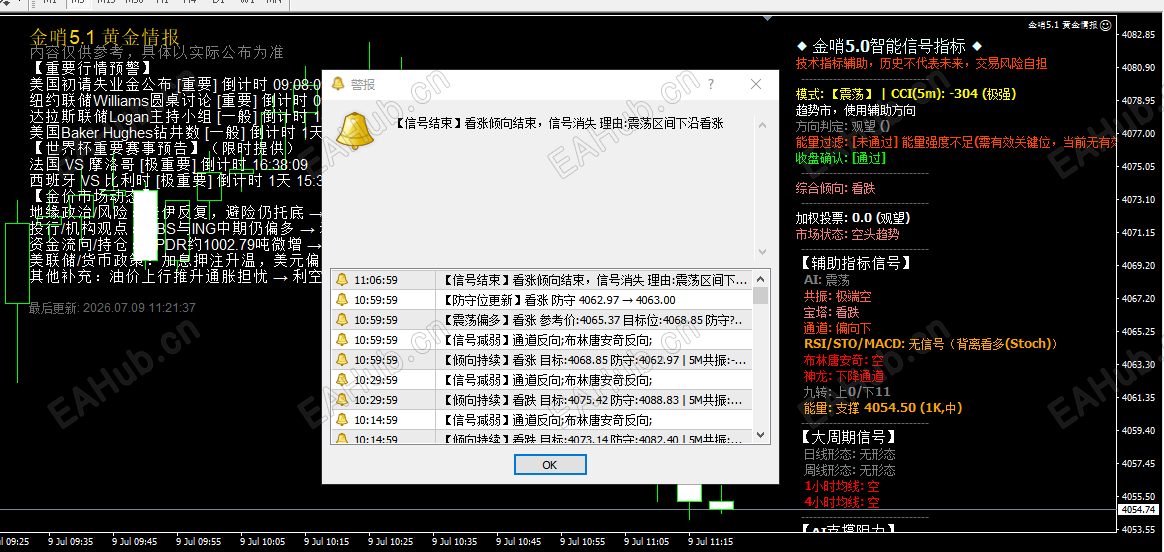Image resolution: width=1164 pixels, height=552 pixels.
Task: Click the bell icon of the 10:59:59 倾向持续 row
Action: (341, 360)
